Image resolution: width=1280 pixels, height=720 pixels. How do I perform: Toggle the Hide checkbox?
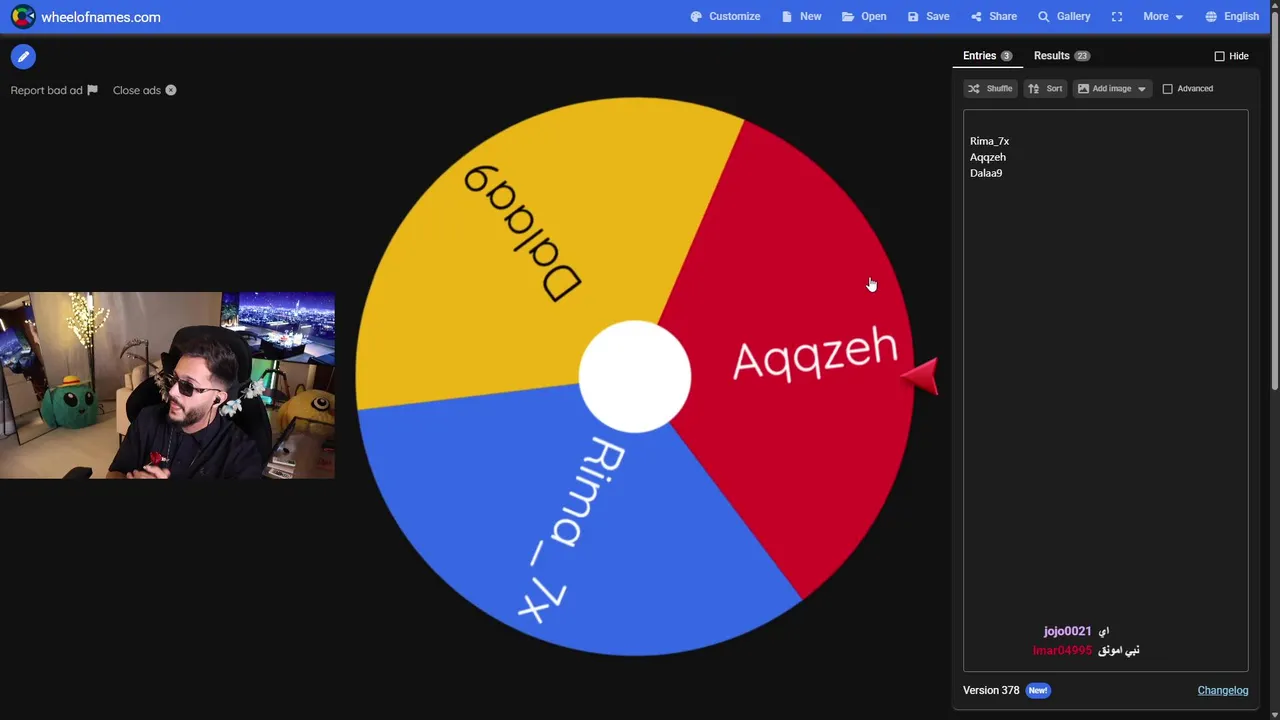pyautogui.click(x=1219, y=56)
